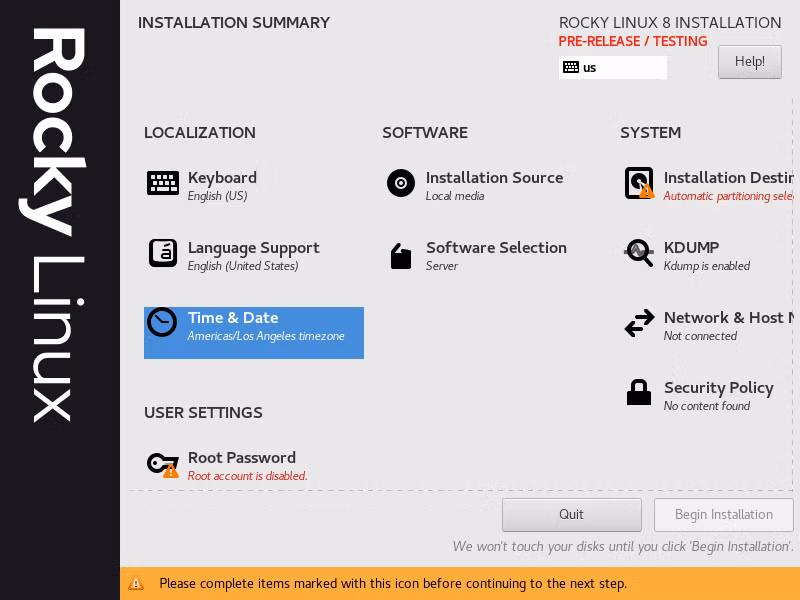Click the Software Selection package icon
Viewport: 800px width, 600px height.
coord(401,256)
